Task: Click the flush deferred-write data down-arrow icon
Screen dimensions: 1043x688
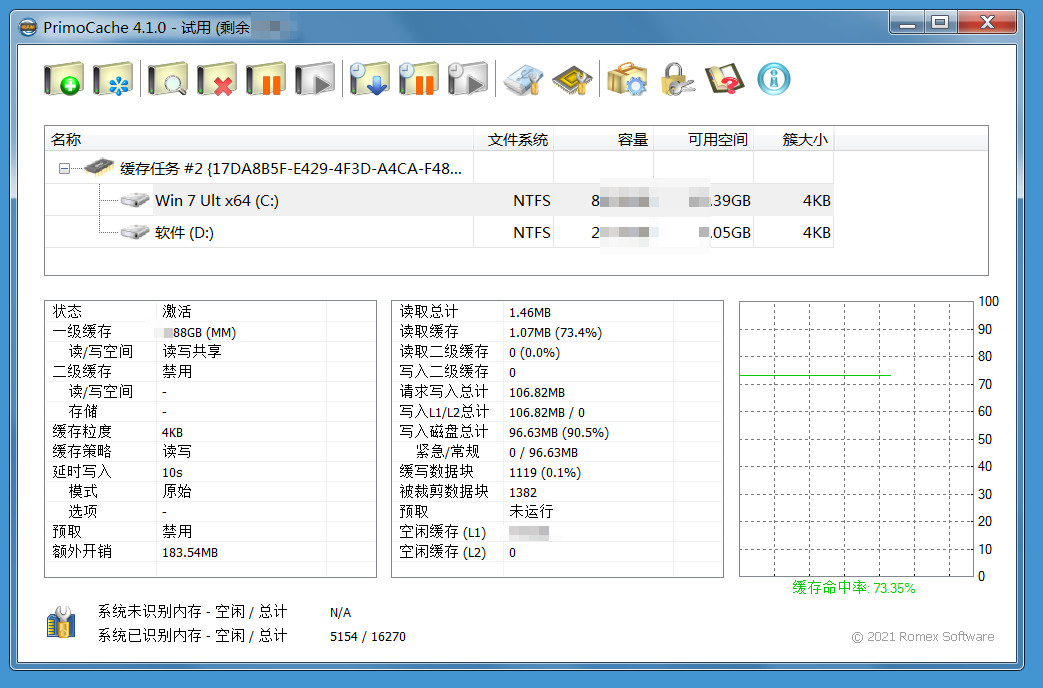Action: click(370, 79)
